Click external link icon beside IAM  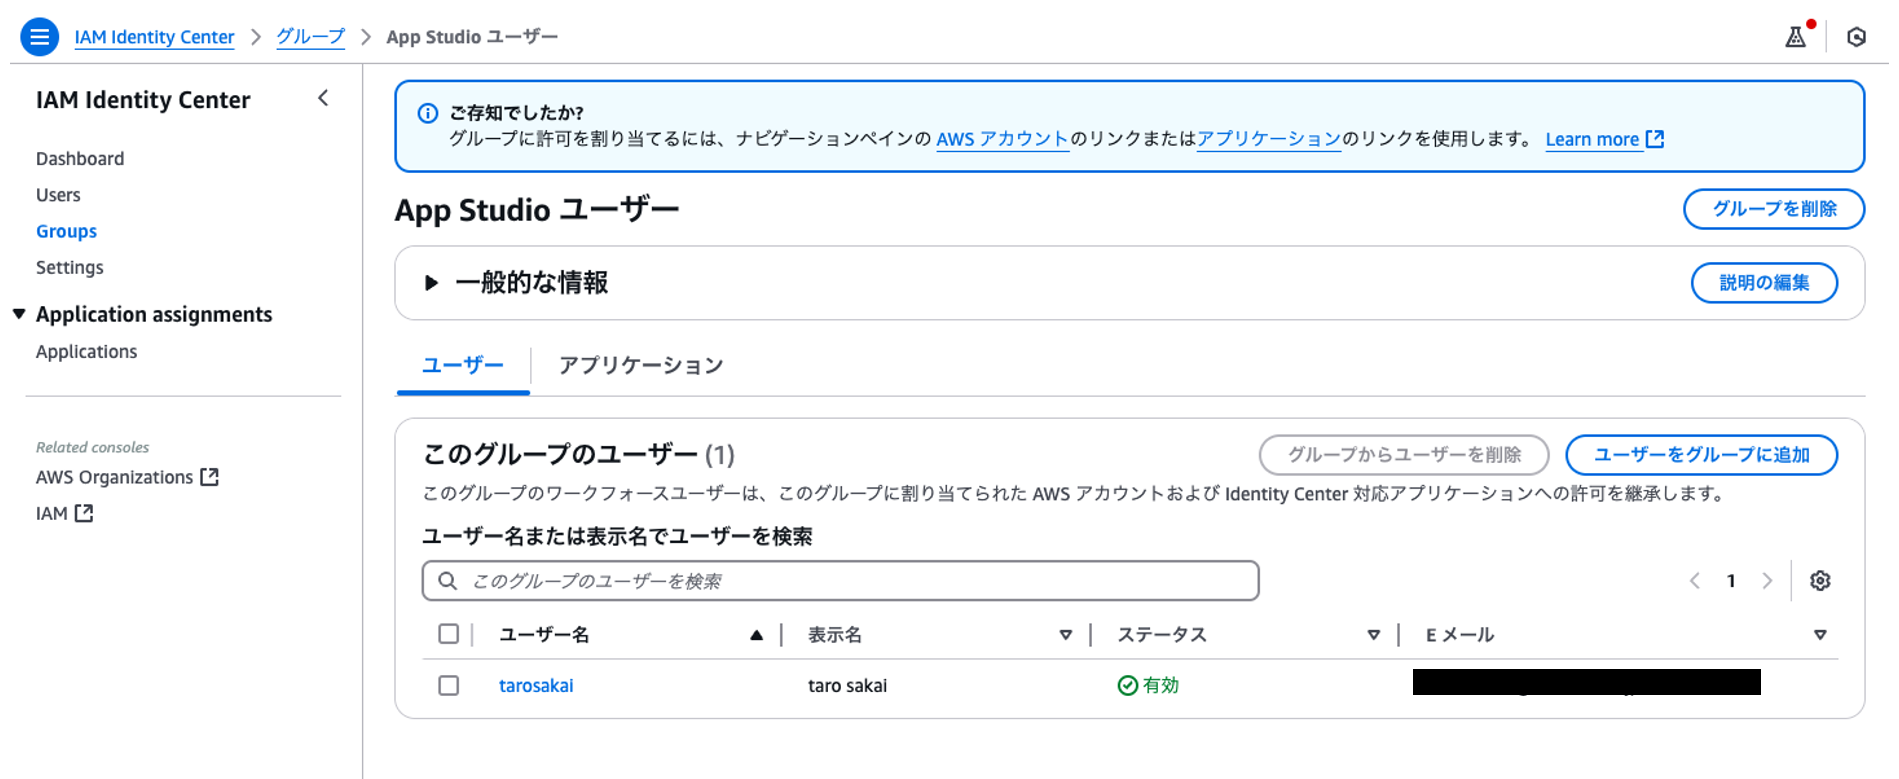[x=84, y=513]
